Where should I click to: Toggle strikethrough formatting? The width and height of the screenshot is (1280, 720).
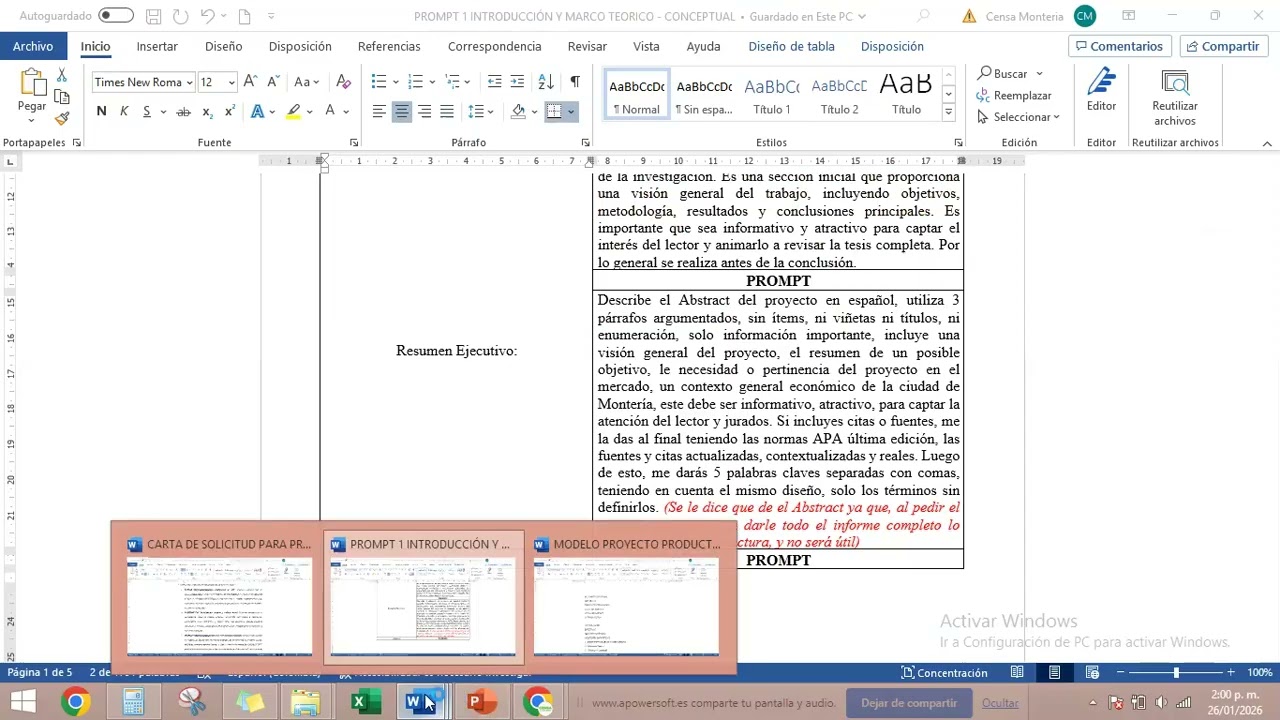pyautogui.click(x=183, y=111)
